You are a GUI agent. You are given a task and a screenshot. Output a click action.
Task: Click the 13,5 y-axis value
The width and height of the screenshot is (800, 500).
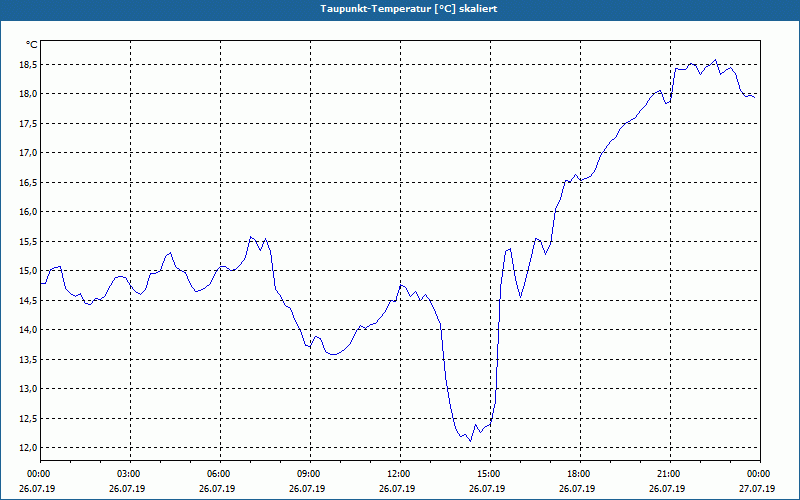pyautogui.click(x=29, y=359)
